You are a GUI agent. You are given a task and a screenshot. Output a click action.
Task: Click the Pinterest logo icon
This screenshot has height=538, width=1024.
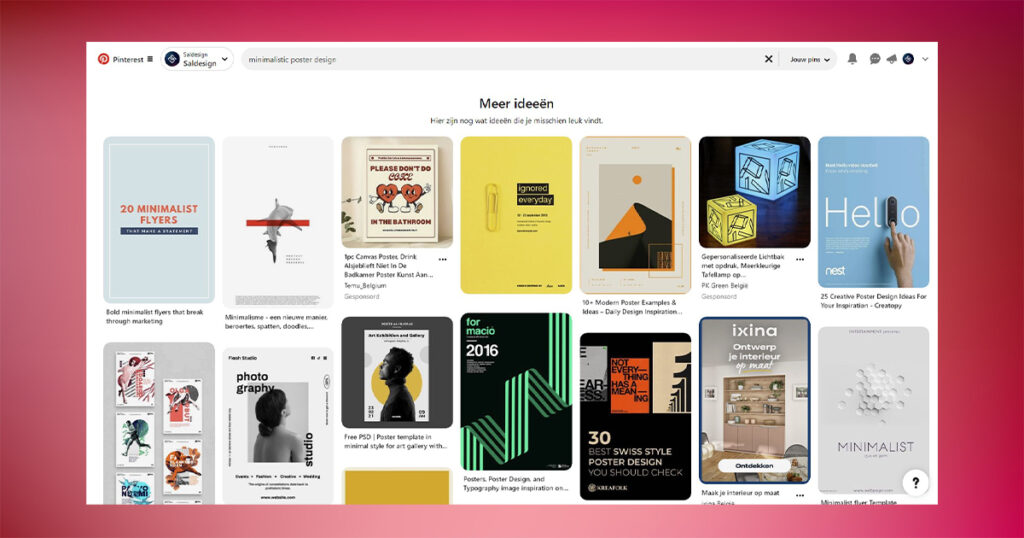pos(103,59)
